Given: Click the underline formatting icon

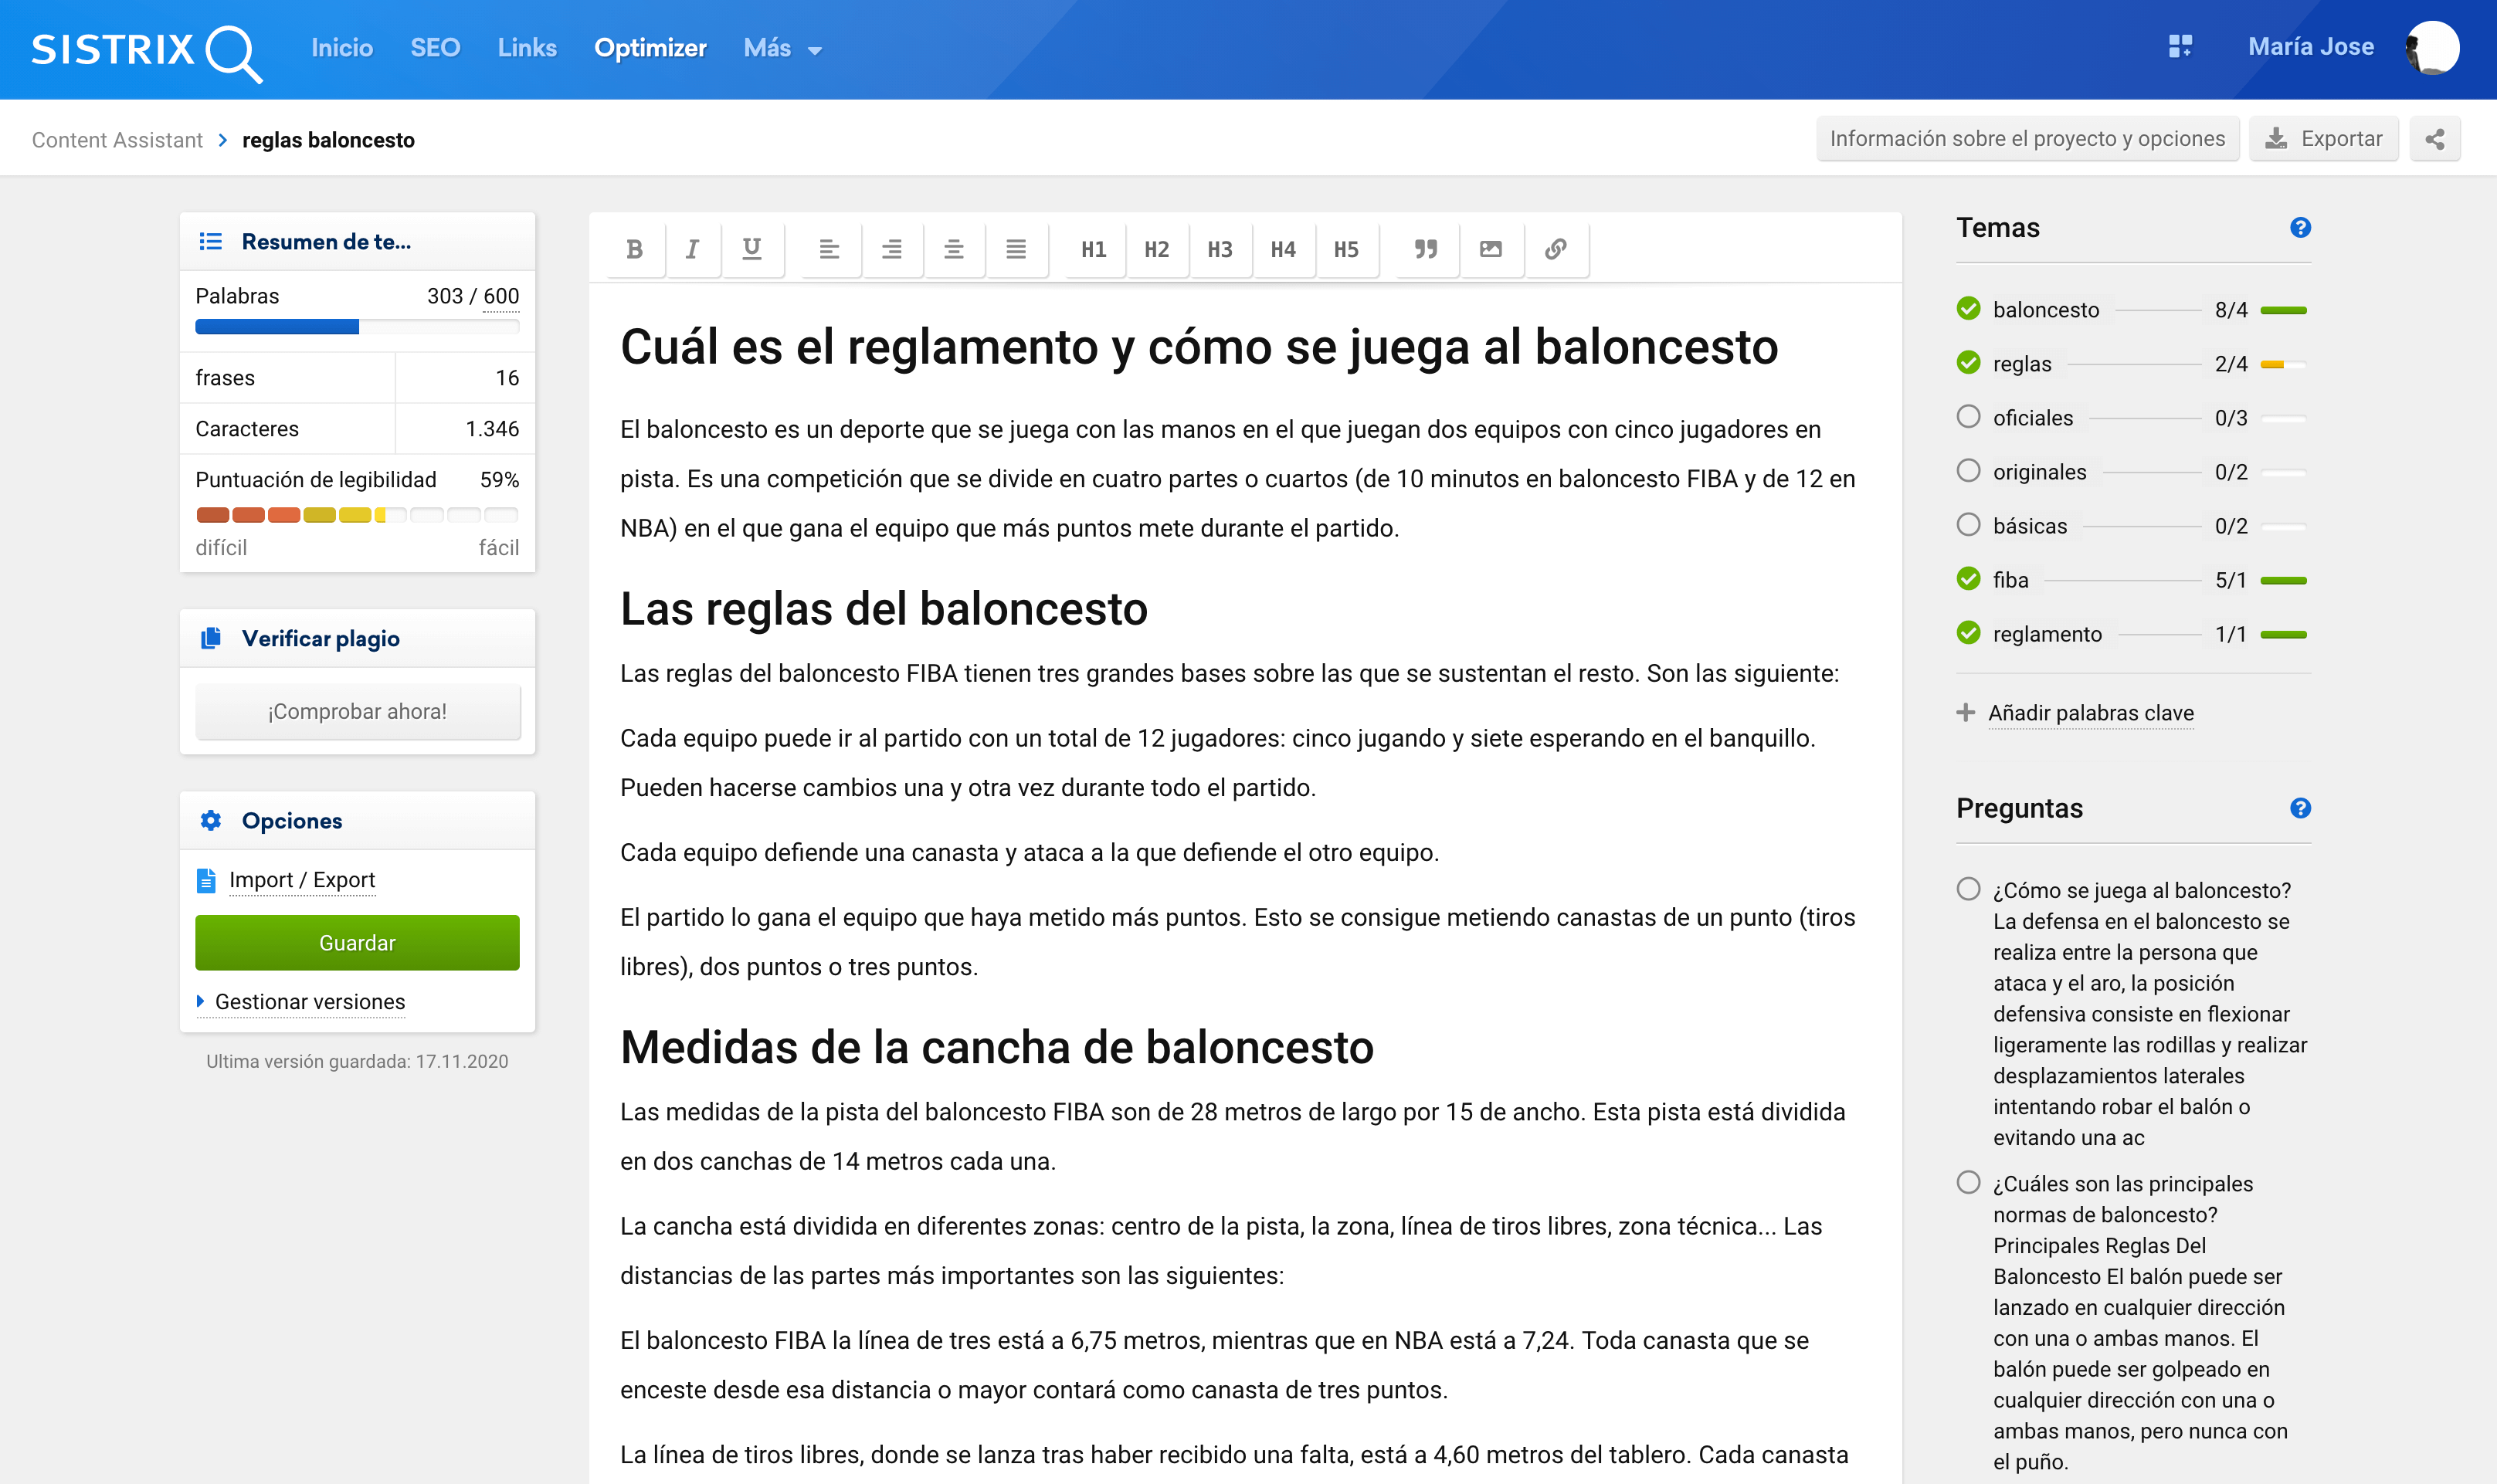Looking at the screenshot, I should pos(752,249).
